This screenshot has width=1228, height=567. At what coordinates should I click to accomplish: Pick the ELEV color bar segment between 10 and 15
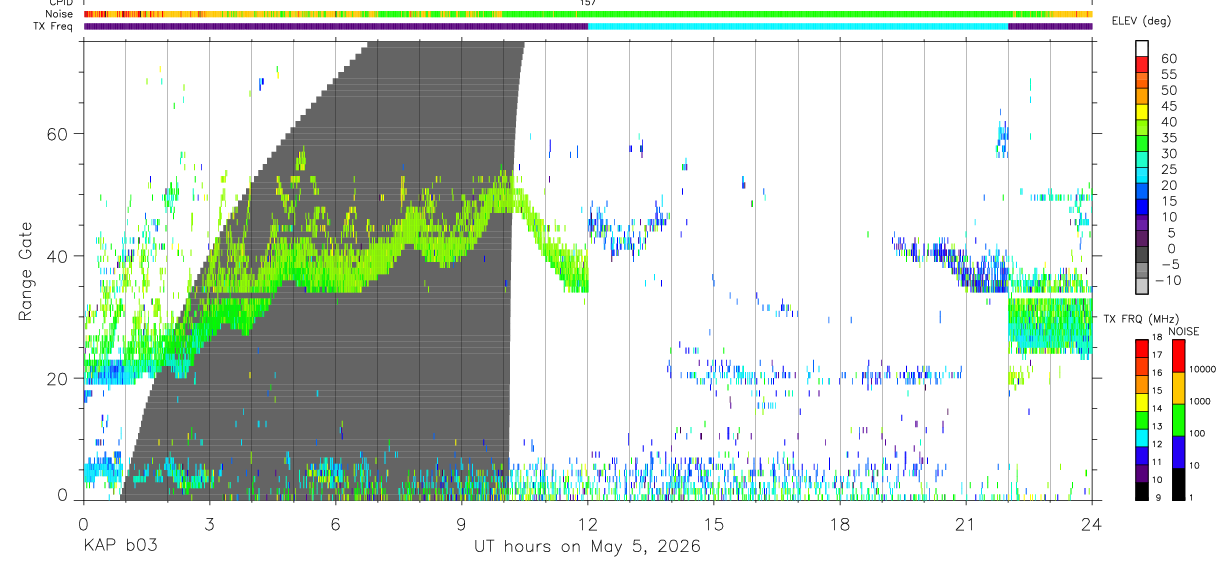1143,209
